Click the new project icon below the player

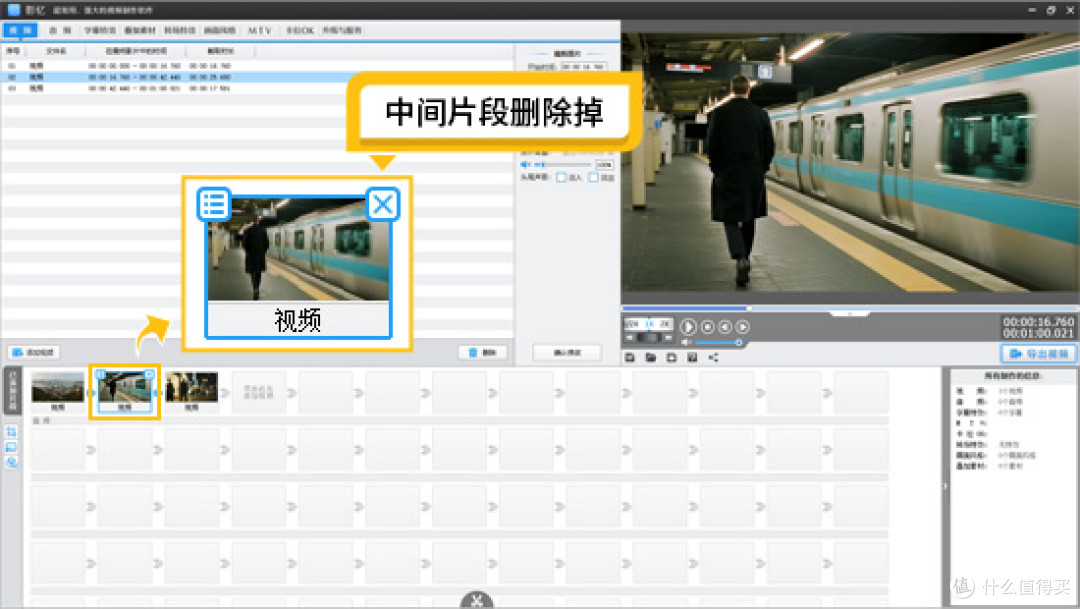tap(672, 358)
